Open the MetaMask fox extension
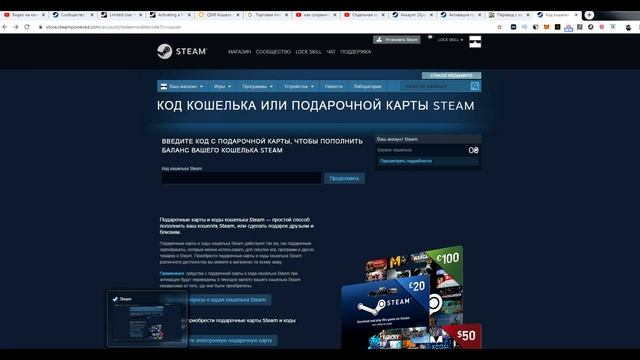Screen dimensions: 640x360 (x=547, y=27)
